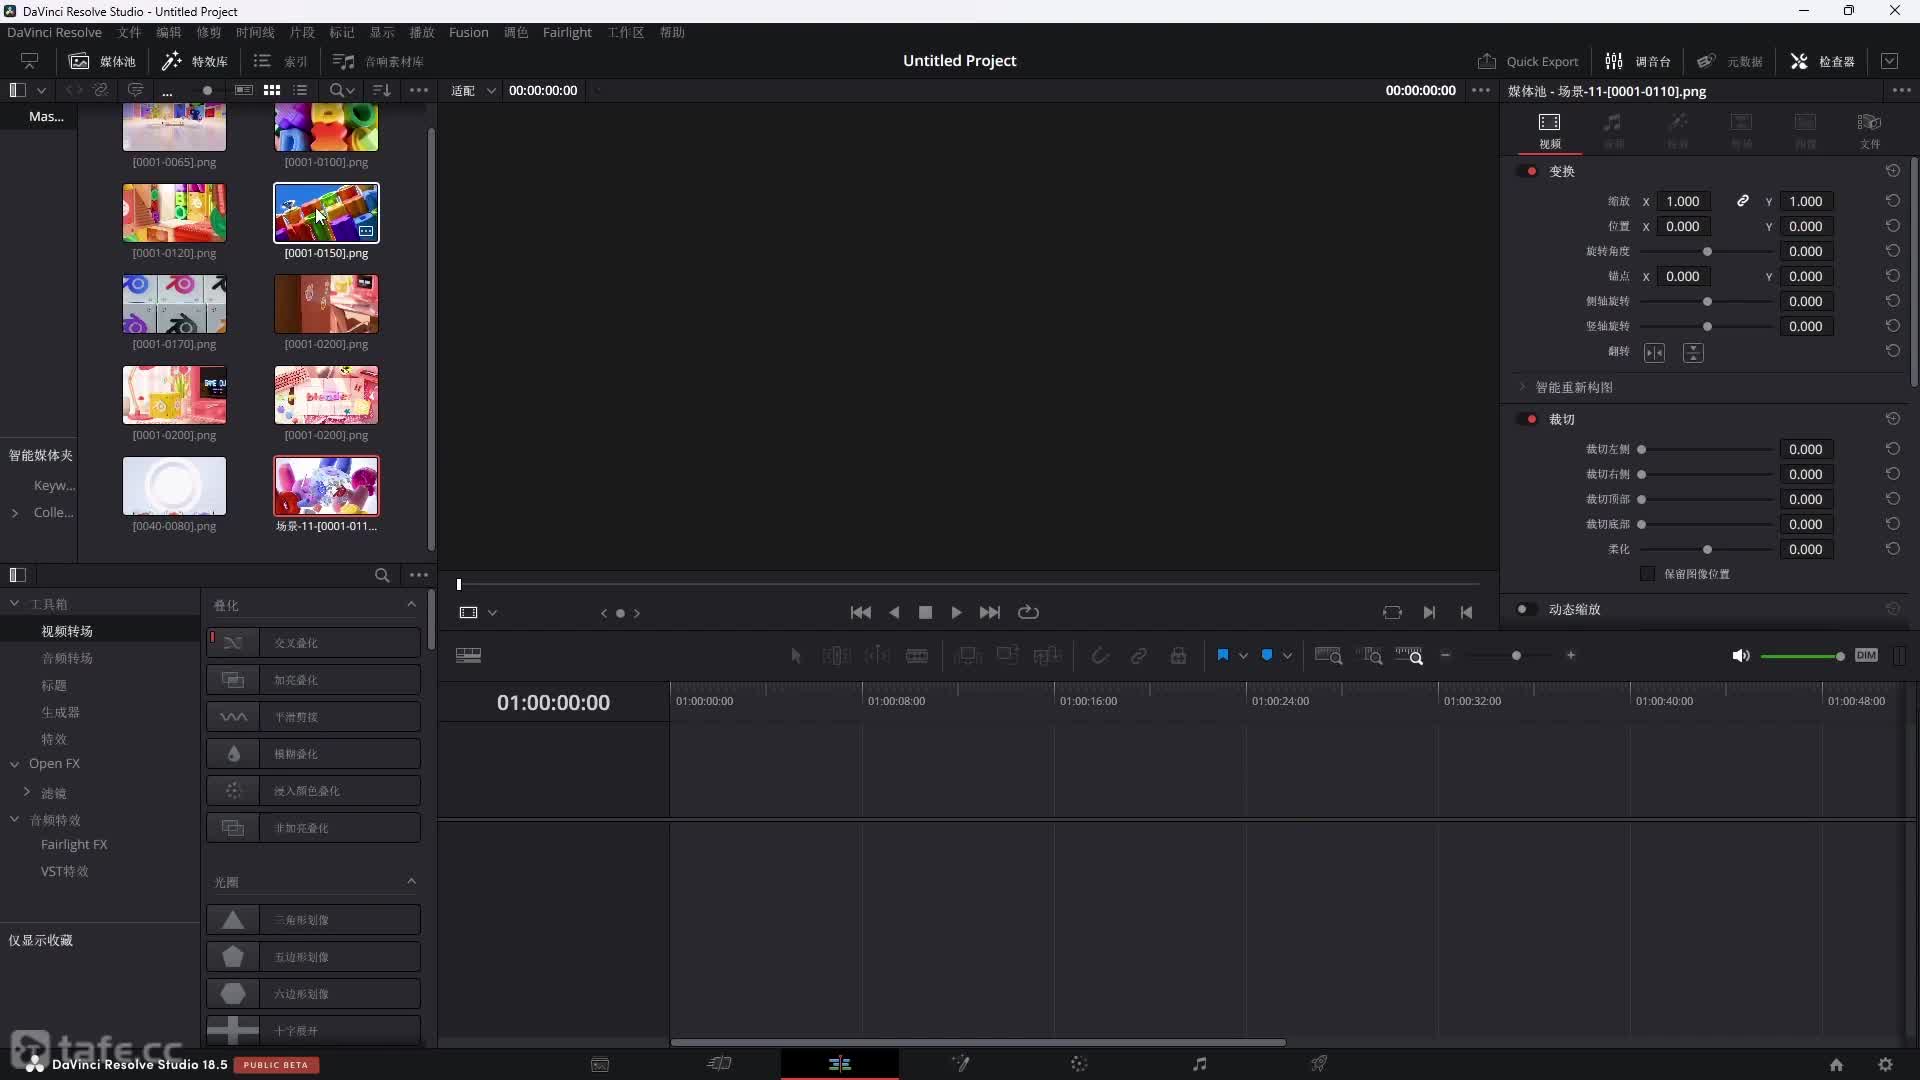Reset the 旋转角度 rotation value

(x=1893, y=251)
